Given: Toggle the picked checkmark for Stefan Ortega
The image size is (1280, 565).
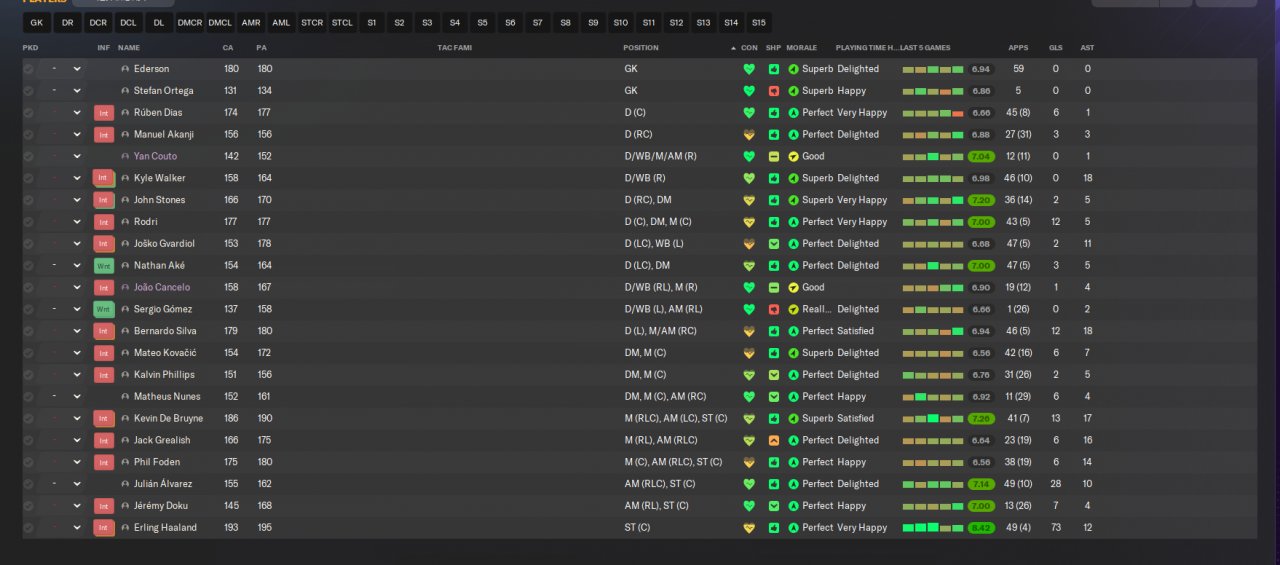Looking at the screenshot, I should [x=28, y=91].
